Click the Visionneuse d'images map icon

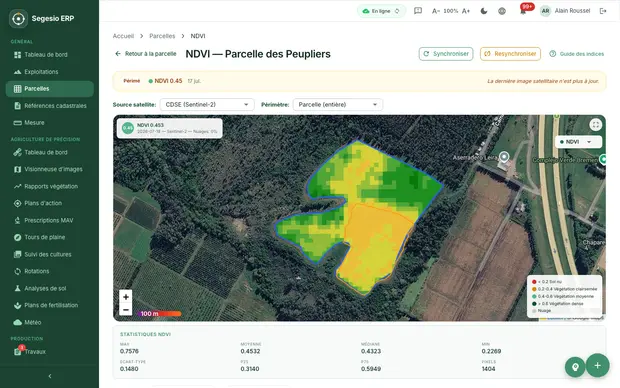17,169
